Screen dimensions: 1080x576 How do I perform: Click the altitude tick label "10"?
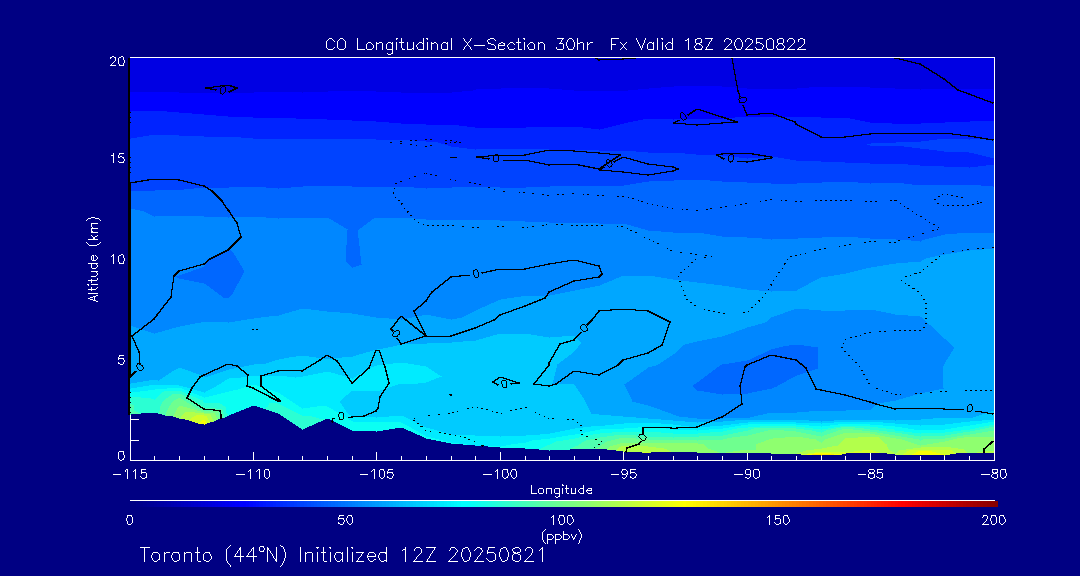click(x=117, y=259)
